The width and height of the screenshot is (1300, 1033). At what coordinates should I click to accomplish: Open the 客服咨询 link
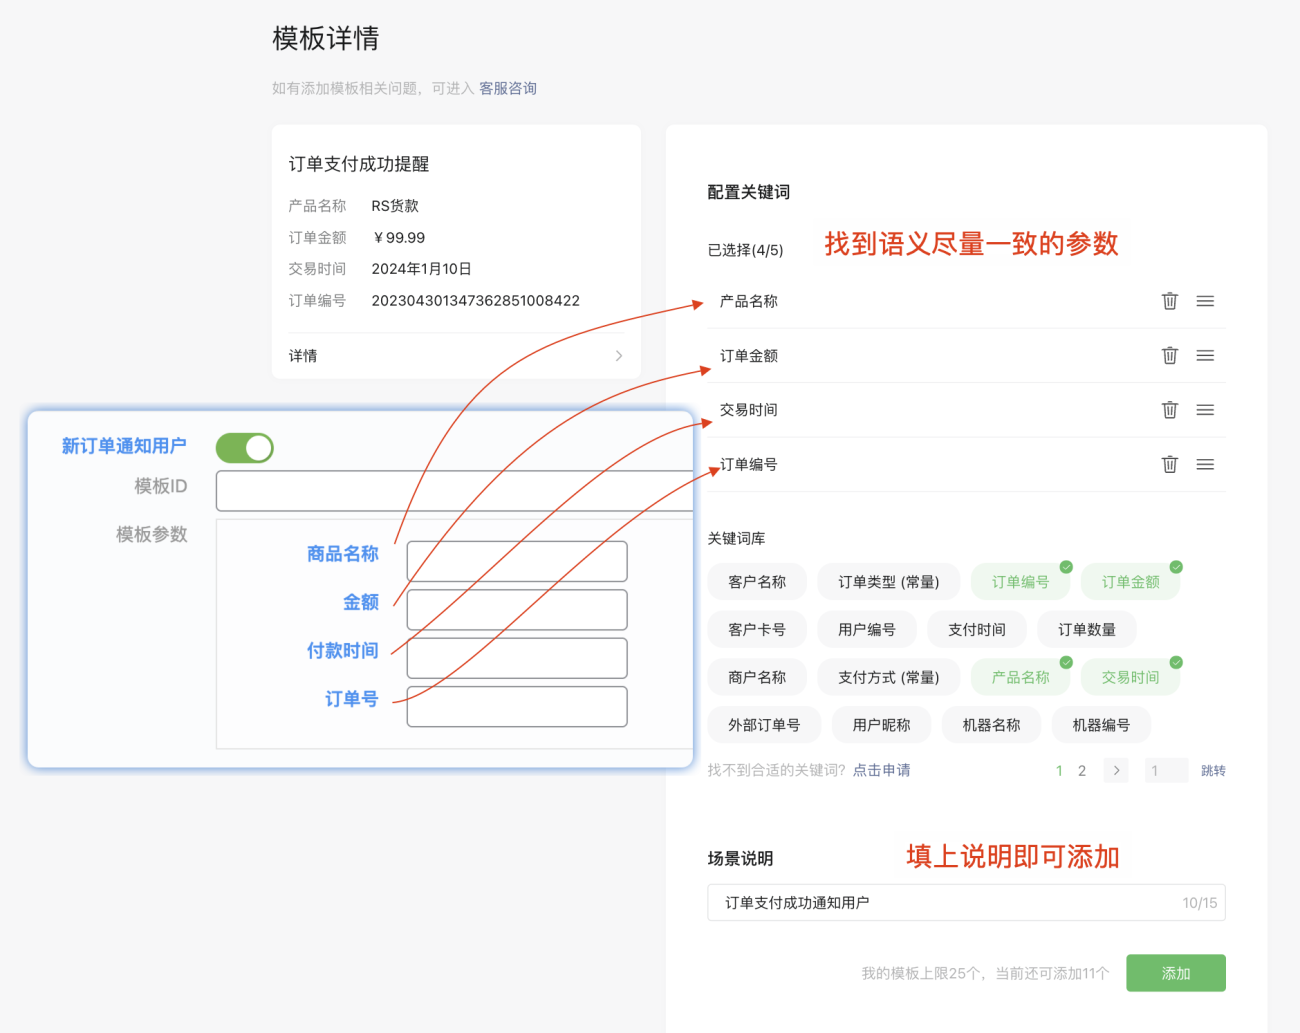tap(508, 88)
